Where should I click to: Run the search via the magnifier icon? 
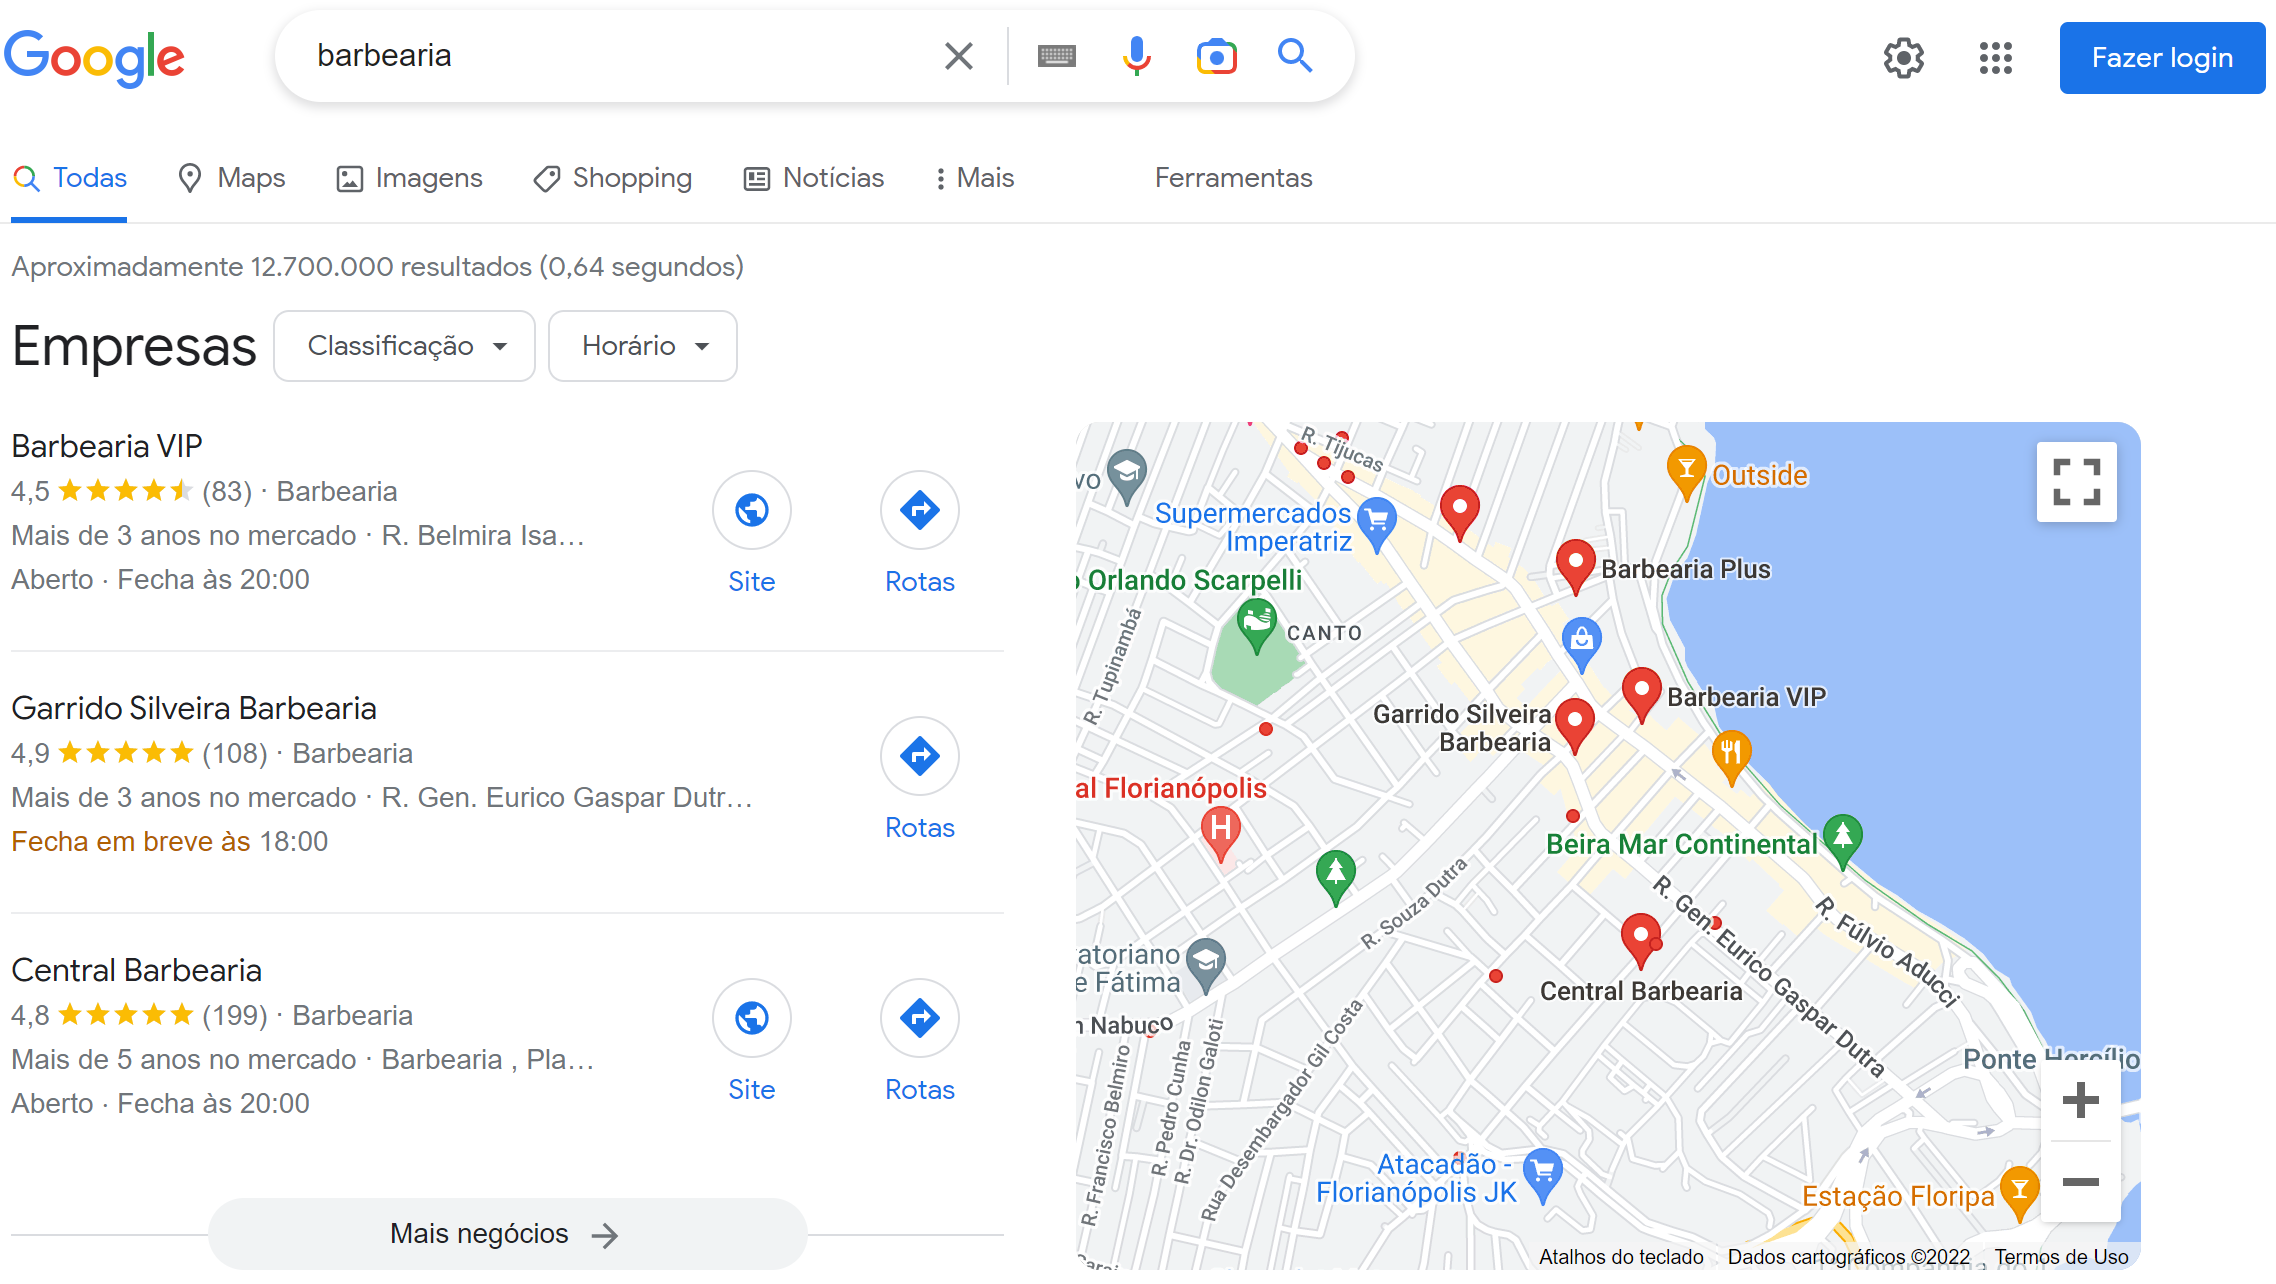[x=1295, y=56]
